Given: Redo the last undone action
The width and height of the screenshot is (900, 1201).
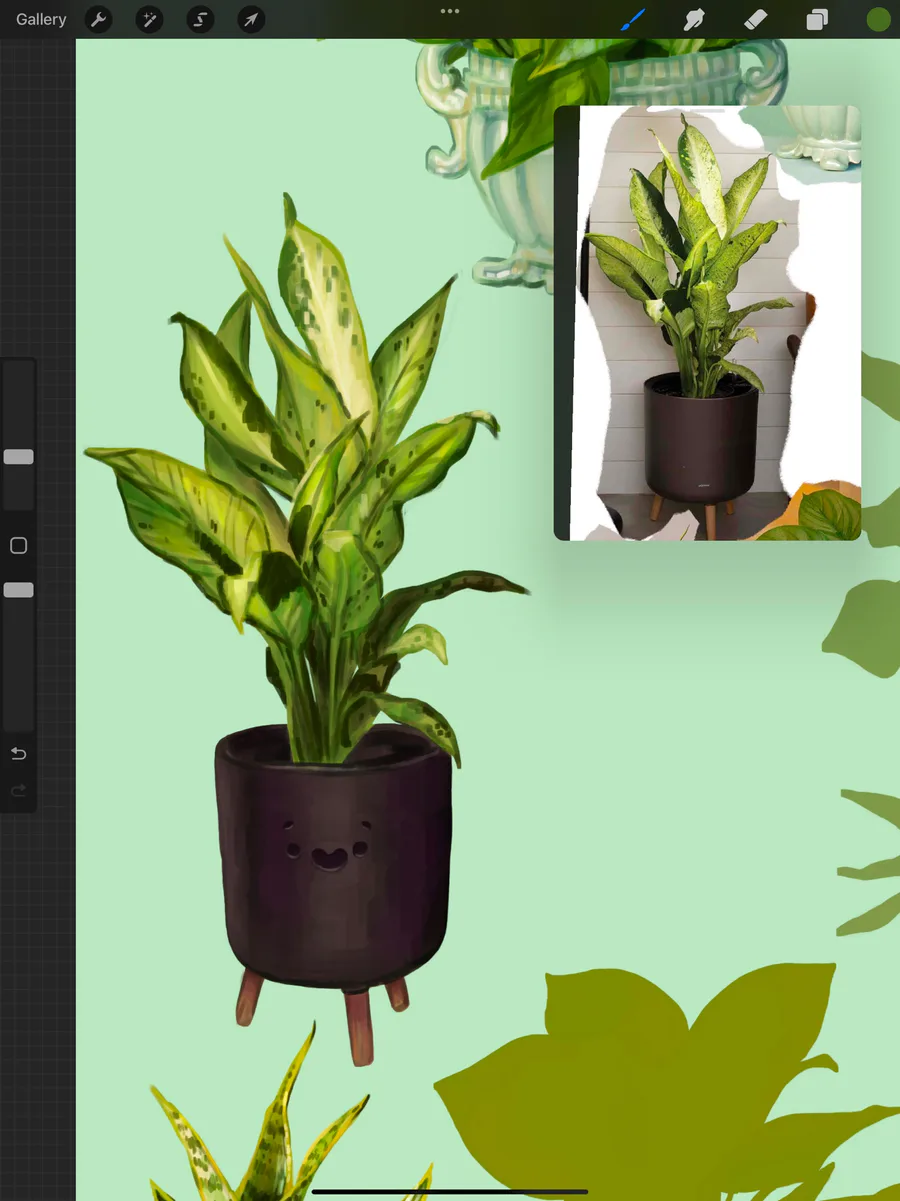Looking at the screenshot, I should 18,791.
